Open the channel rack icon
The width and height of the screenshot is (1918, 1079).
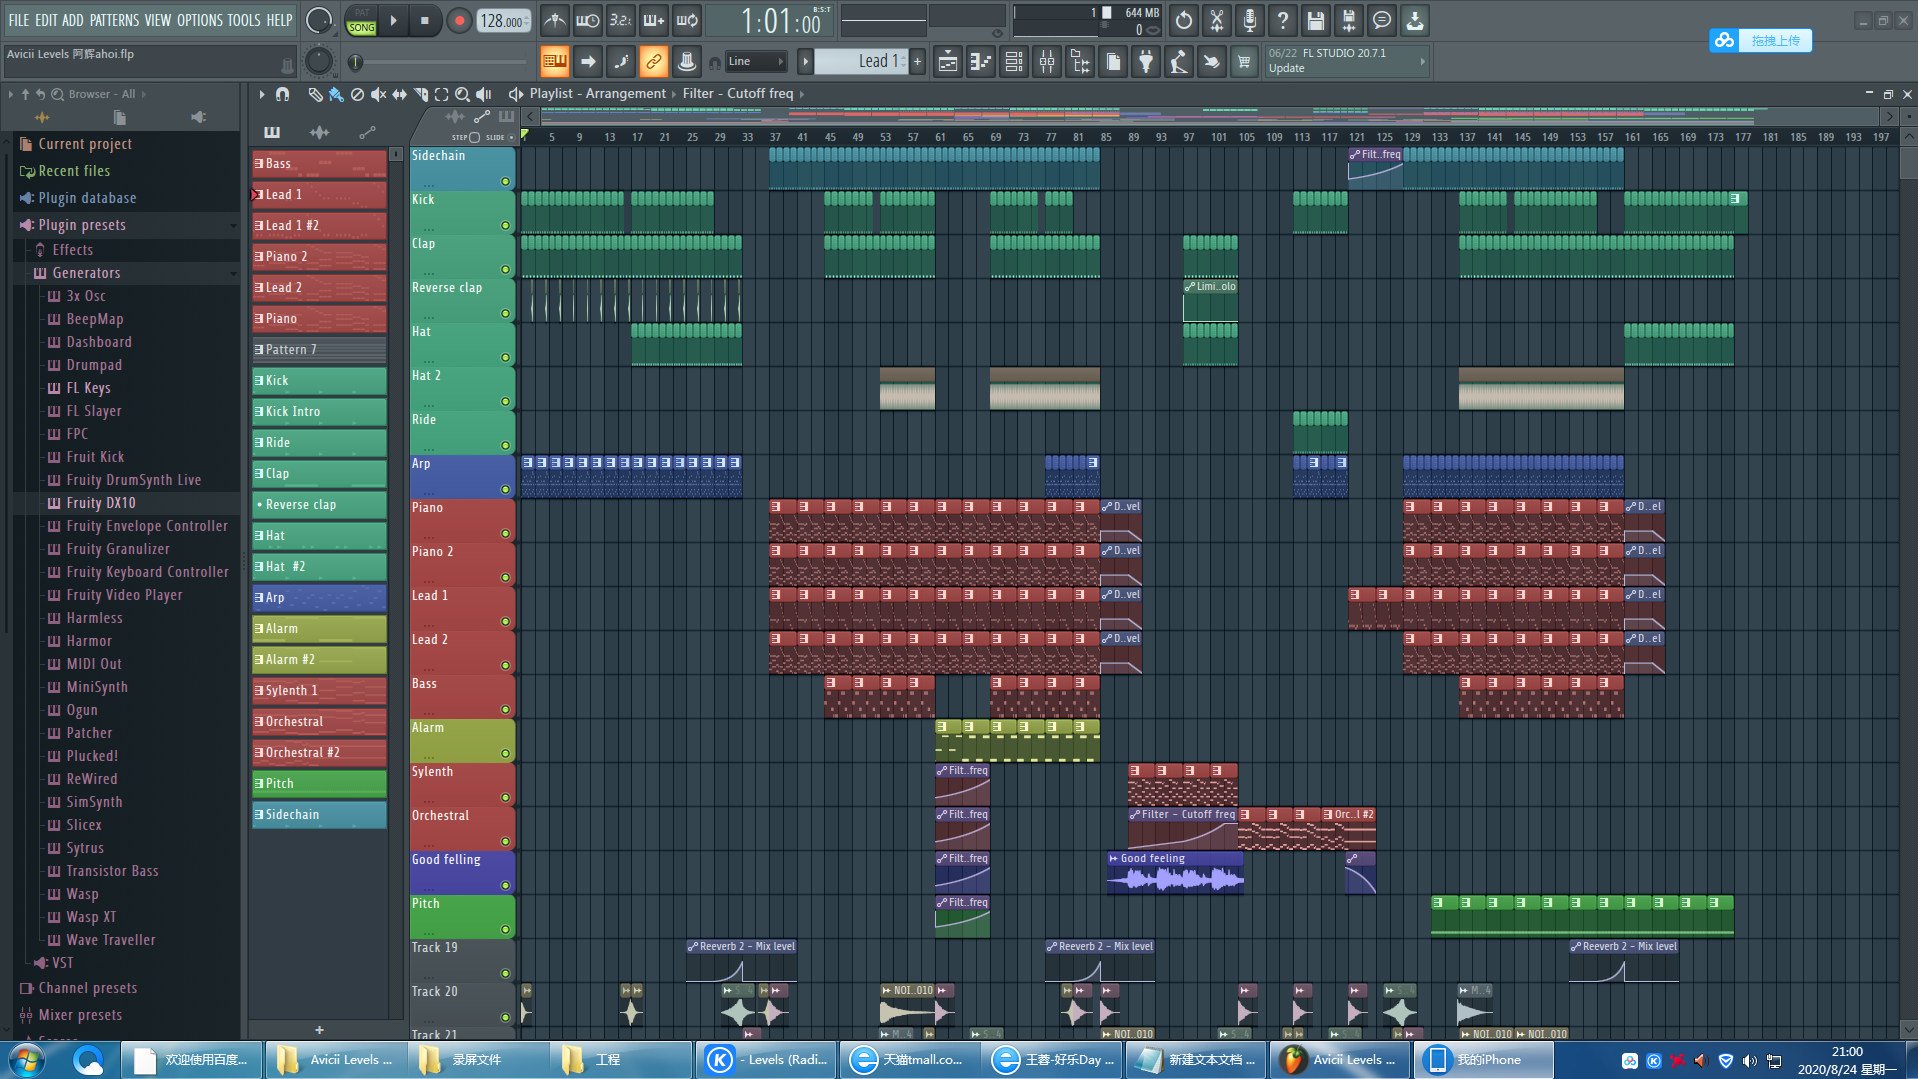(x=1014, y=62)
